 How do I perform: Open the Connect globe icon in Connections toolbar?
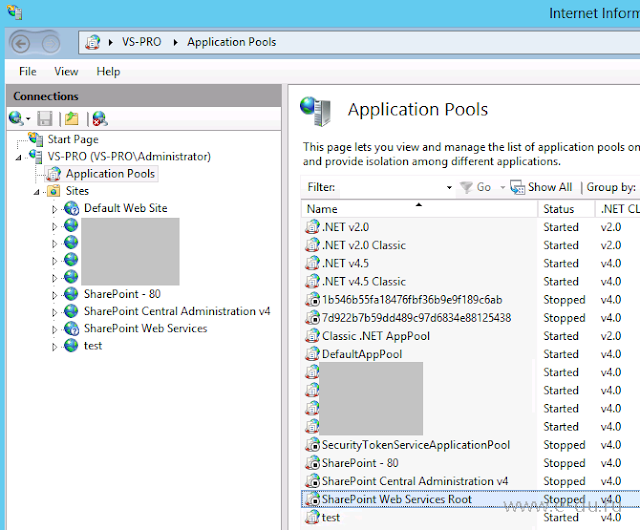16,118
